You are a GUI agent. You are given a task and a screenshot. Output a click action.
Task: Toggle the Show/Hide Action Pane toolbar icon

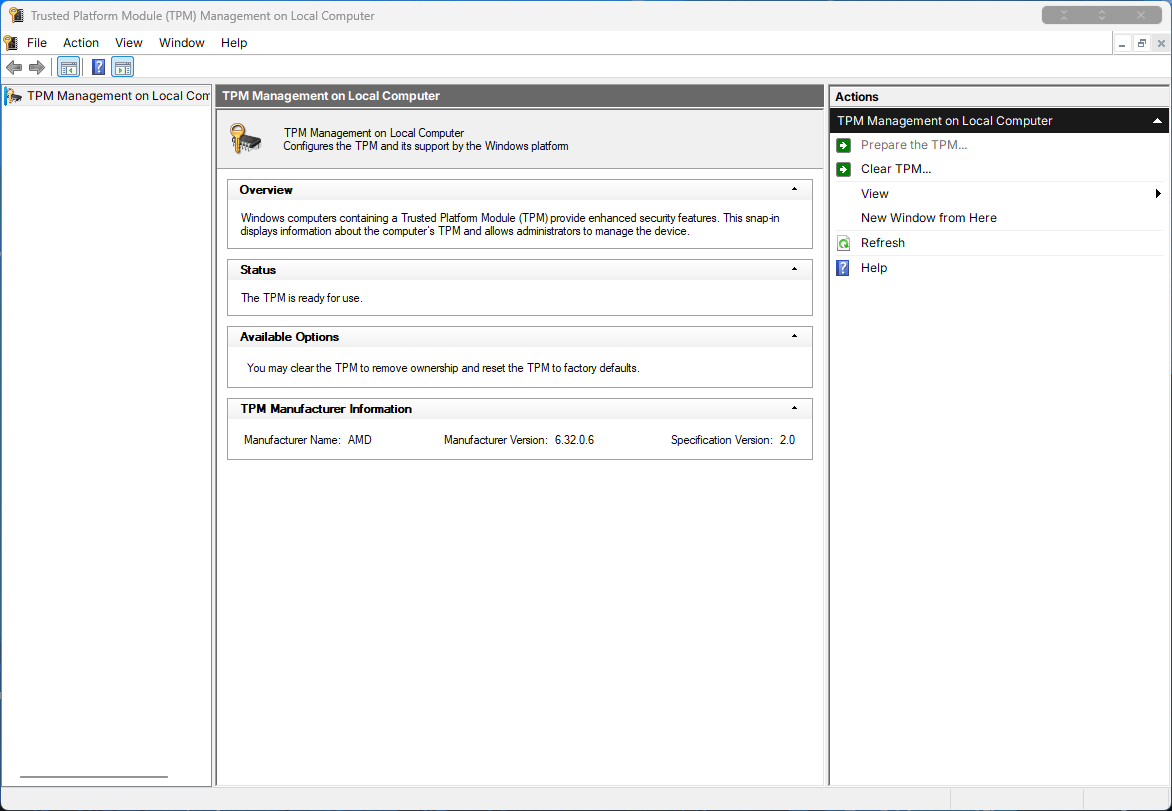tap(123, 67)
